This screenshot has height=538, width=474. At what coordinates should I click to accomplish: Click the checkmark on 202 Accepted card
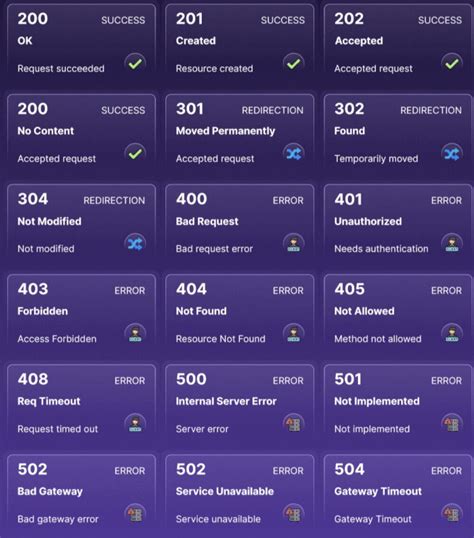(x=452, y=63)
